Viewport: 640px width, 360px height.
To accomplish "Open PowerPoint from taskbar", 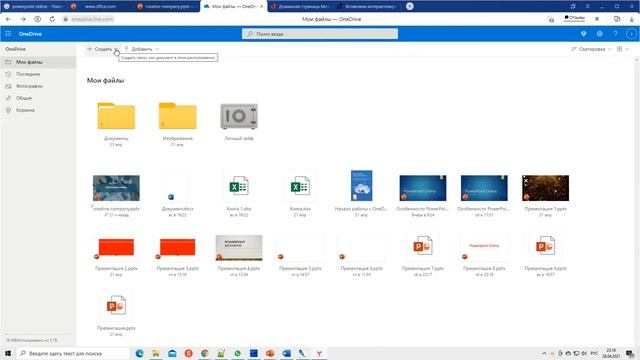I will (270, 353).
